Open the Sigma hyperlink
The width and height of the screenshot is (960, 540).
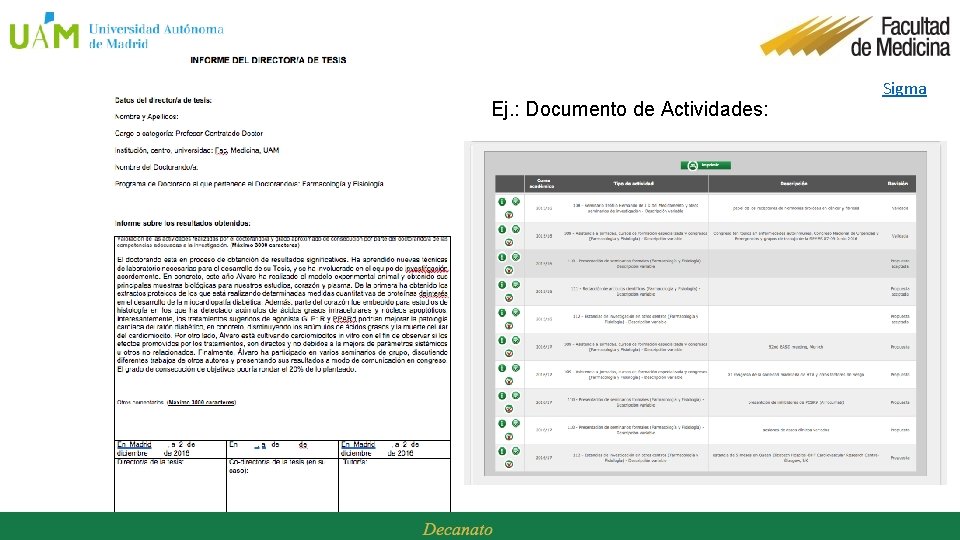904,89
